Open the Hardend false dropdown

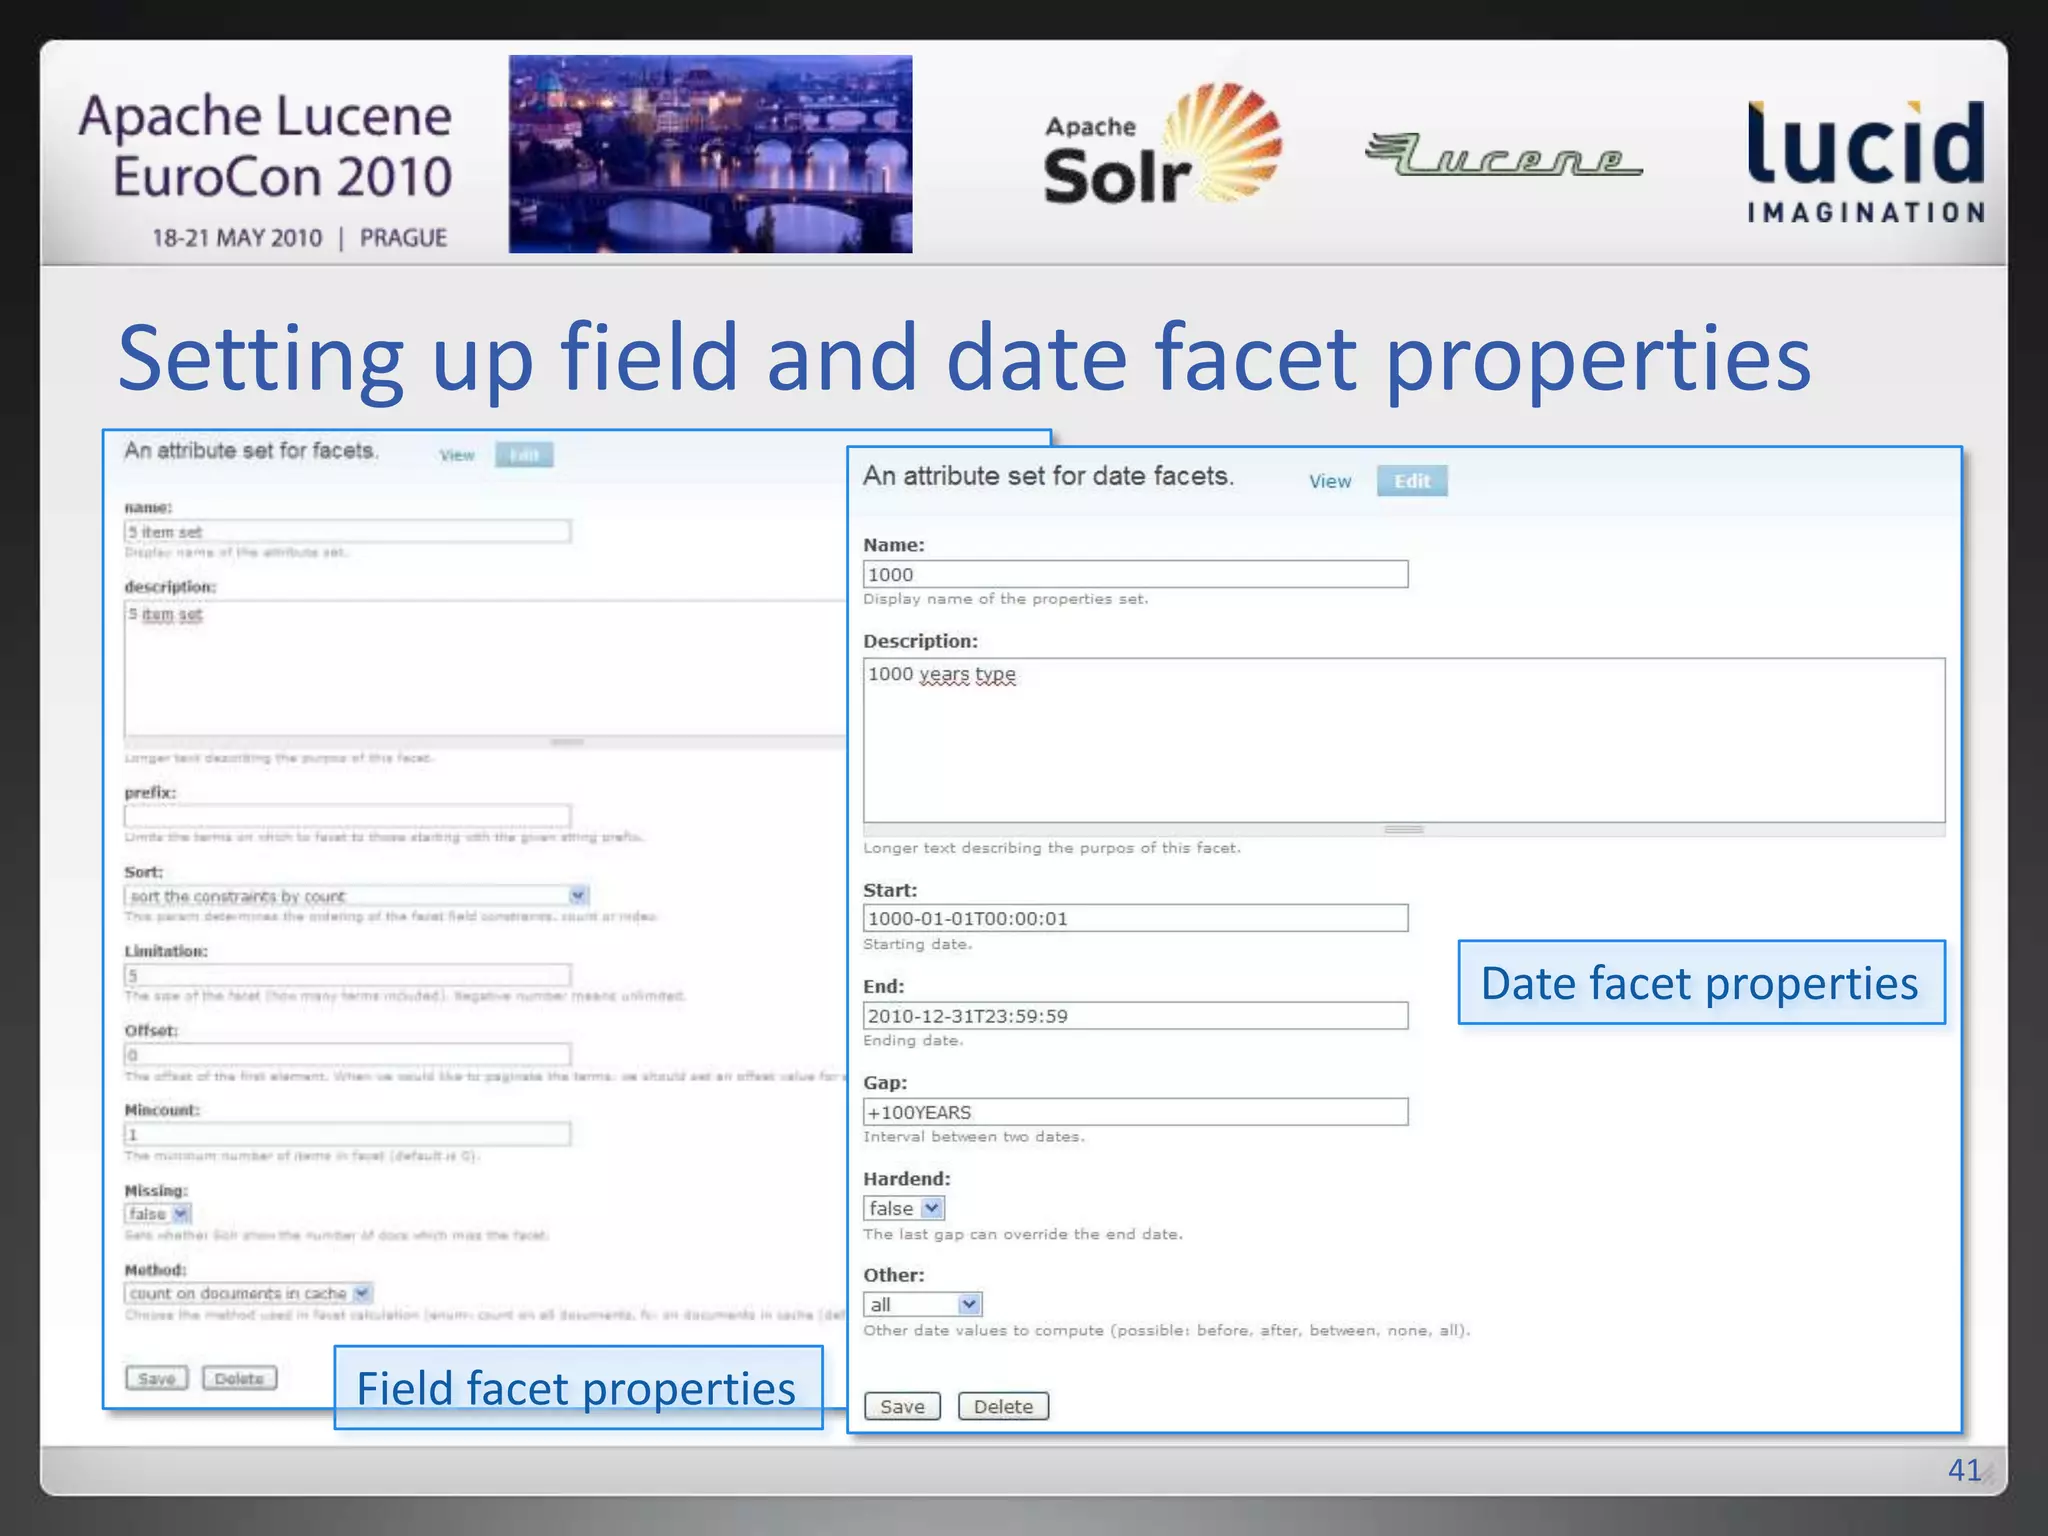904,1208
